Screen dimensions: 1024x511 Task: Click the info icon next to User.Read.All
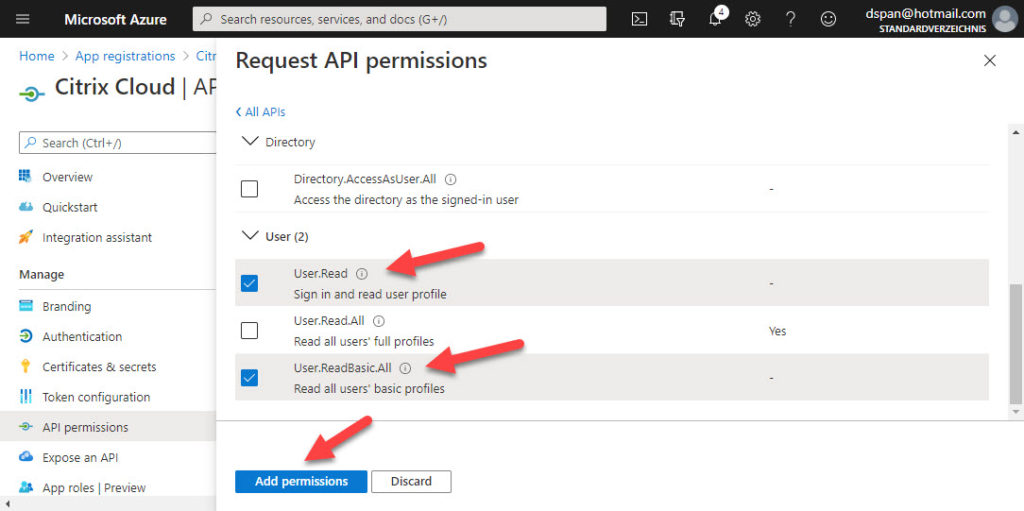[379, 321]
